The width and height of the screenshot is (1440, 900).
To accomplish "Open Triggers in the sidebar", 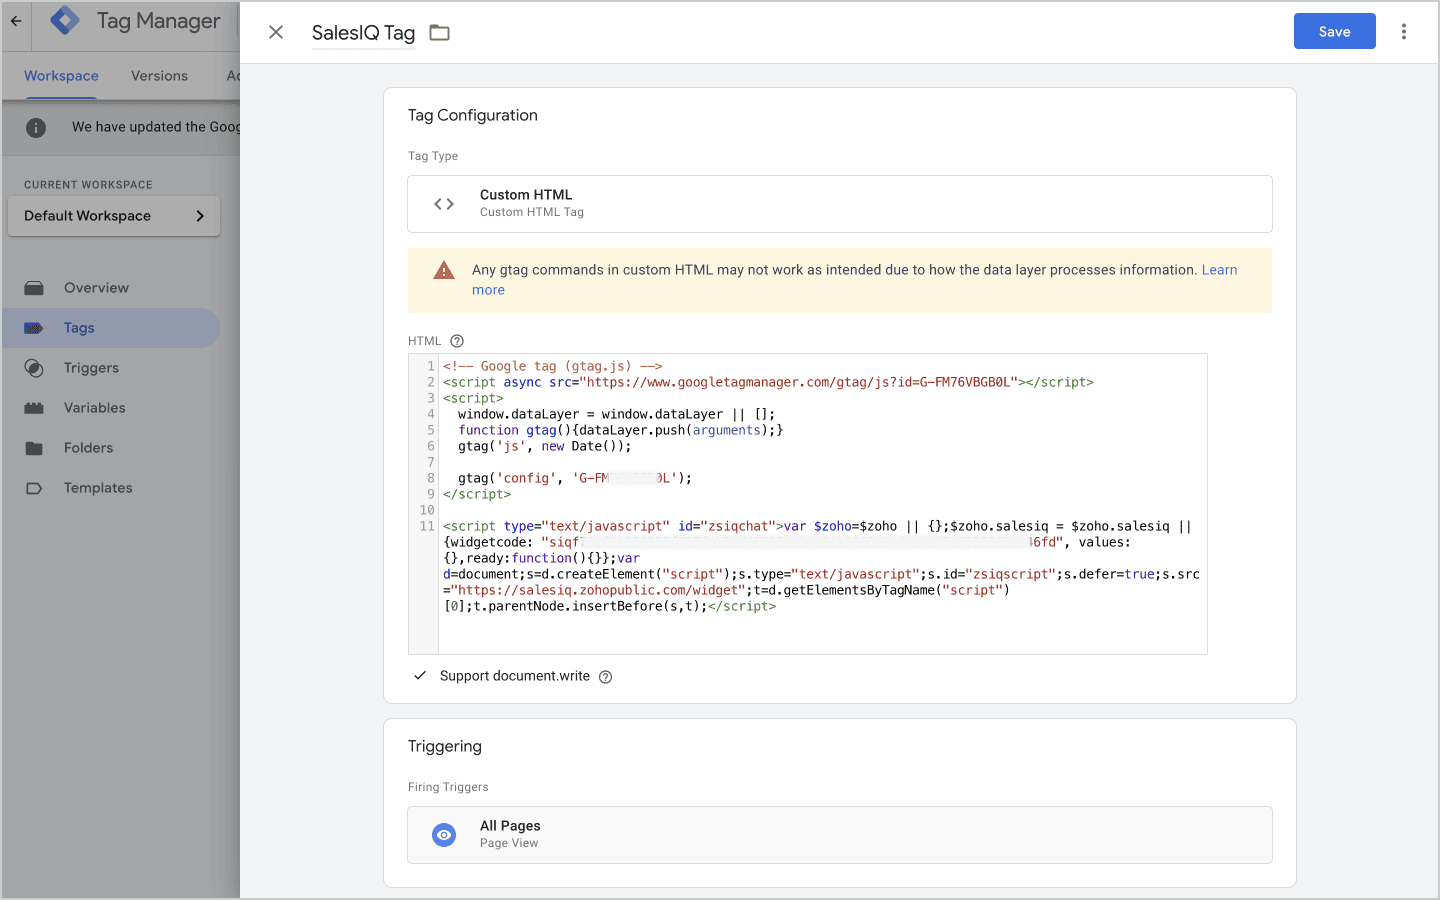I will (91, 368).
